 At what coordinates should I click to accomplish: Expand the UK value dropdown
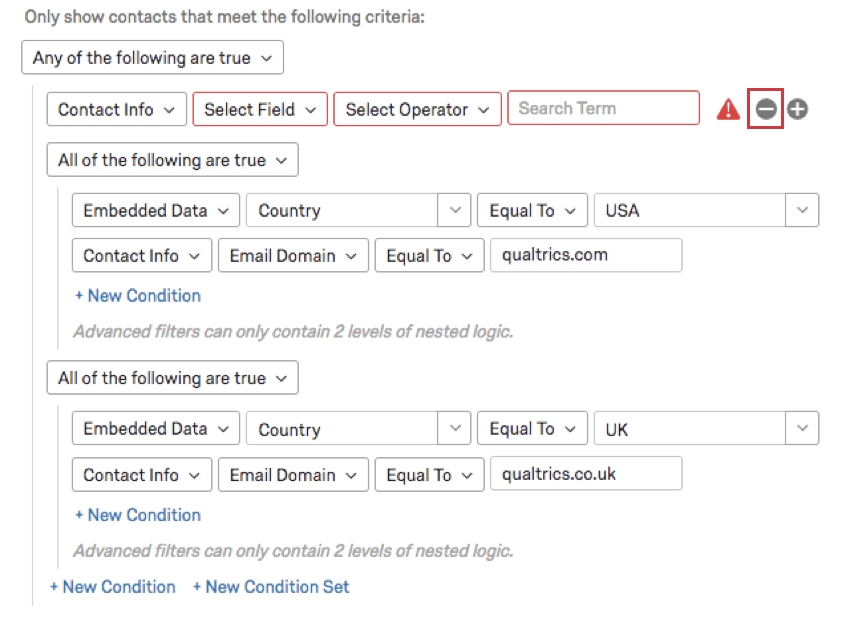(x=802, y=429)
